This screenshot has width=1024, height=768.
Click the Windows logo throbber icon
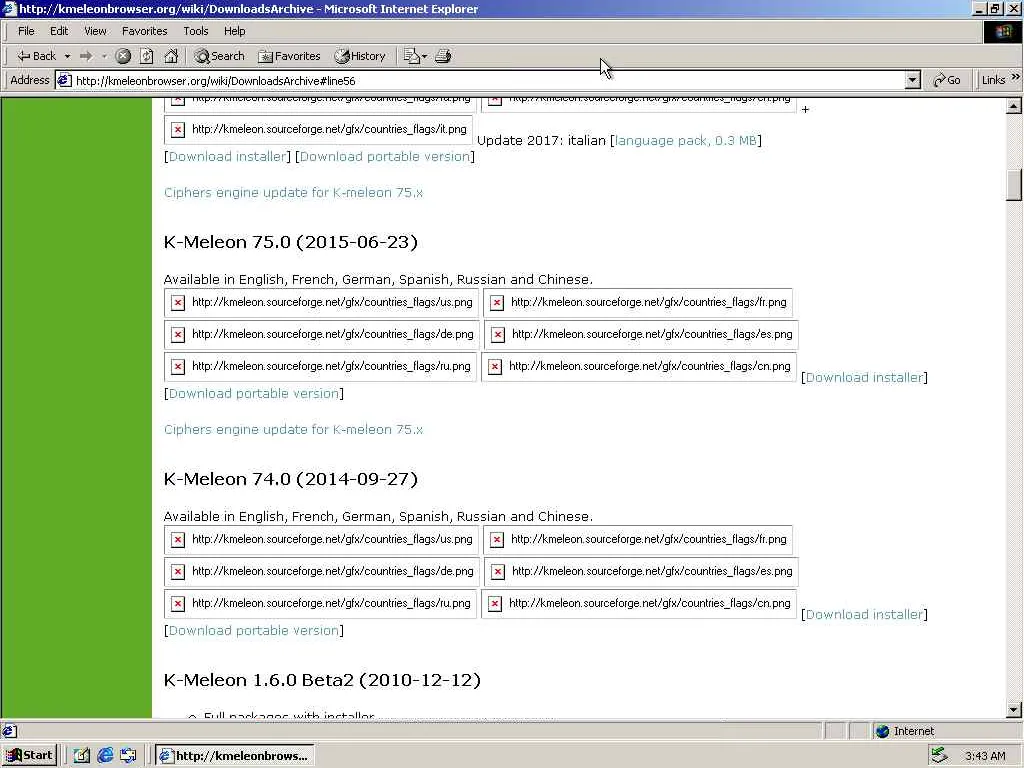point(1002,31)
